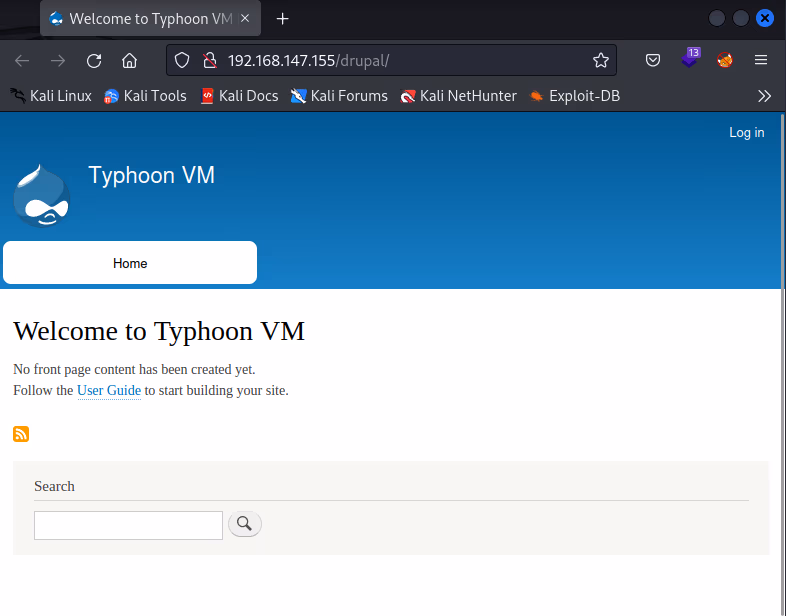Screen dimensions: 786x616
Task: Open the extension with badge 13
Action: pos(690,59)
